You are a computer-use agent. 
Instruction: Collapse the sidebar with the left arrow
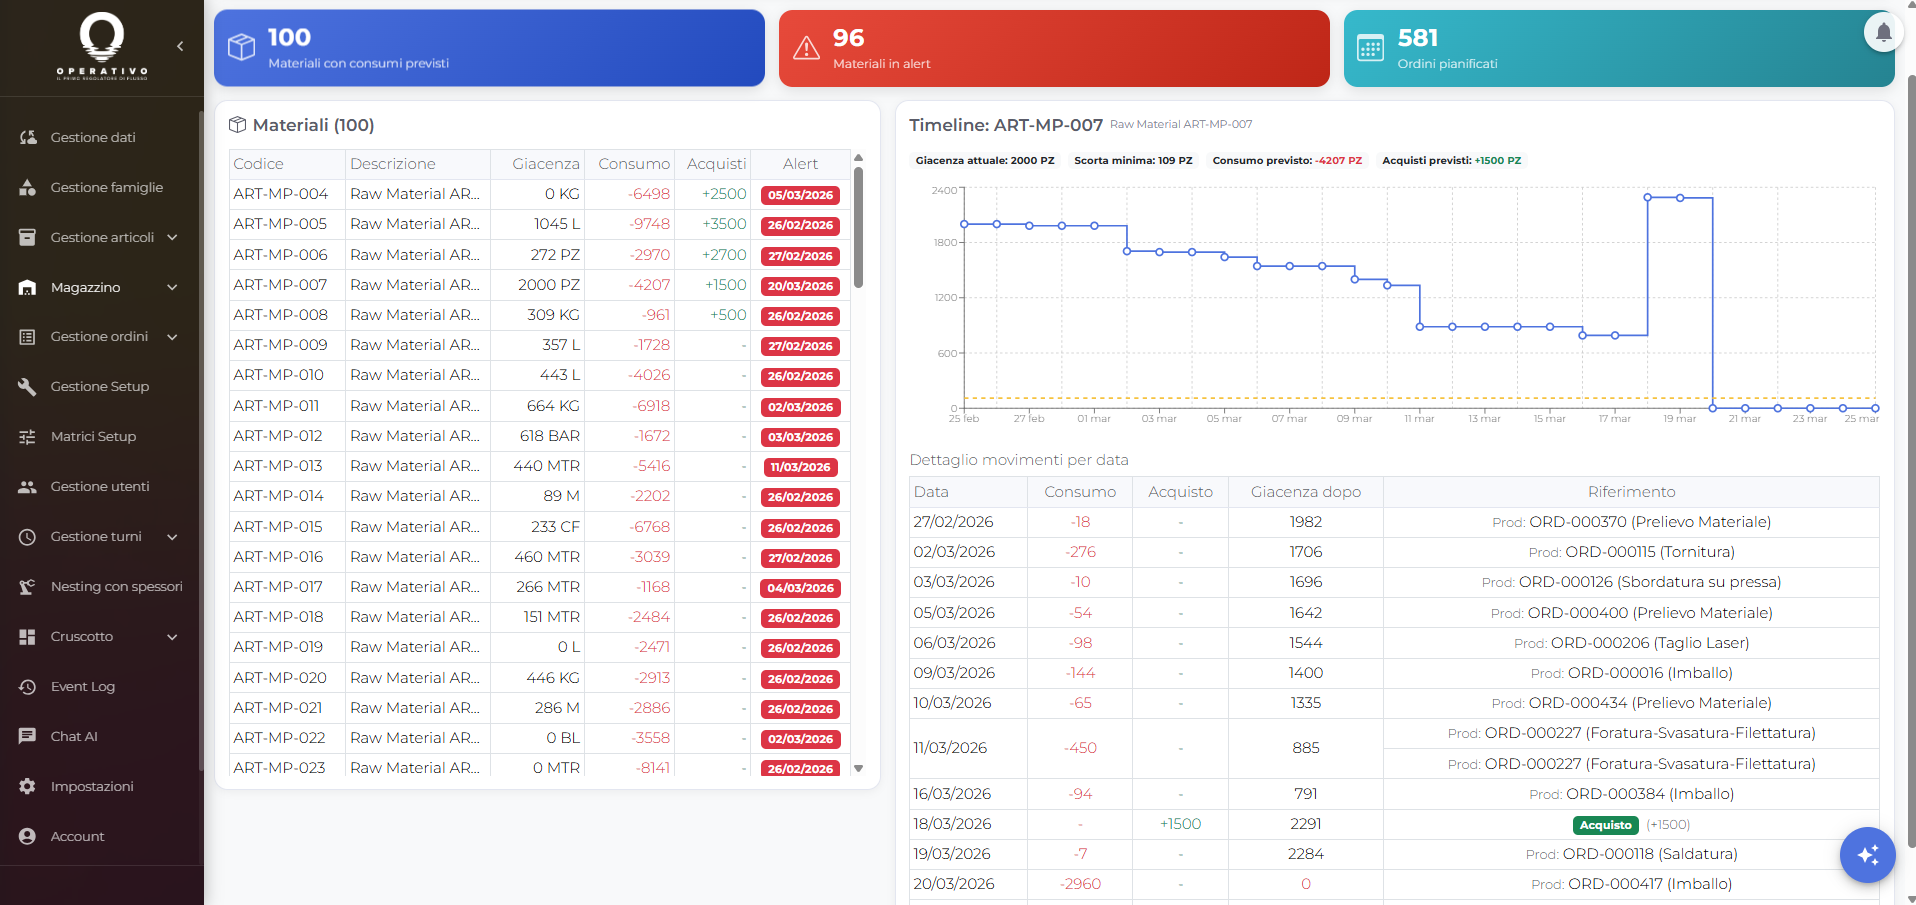tap(180, 46)
